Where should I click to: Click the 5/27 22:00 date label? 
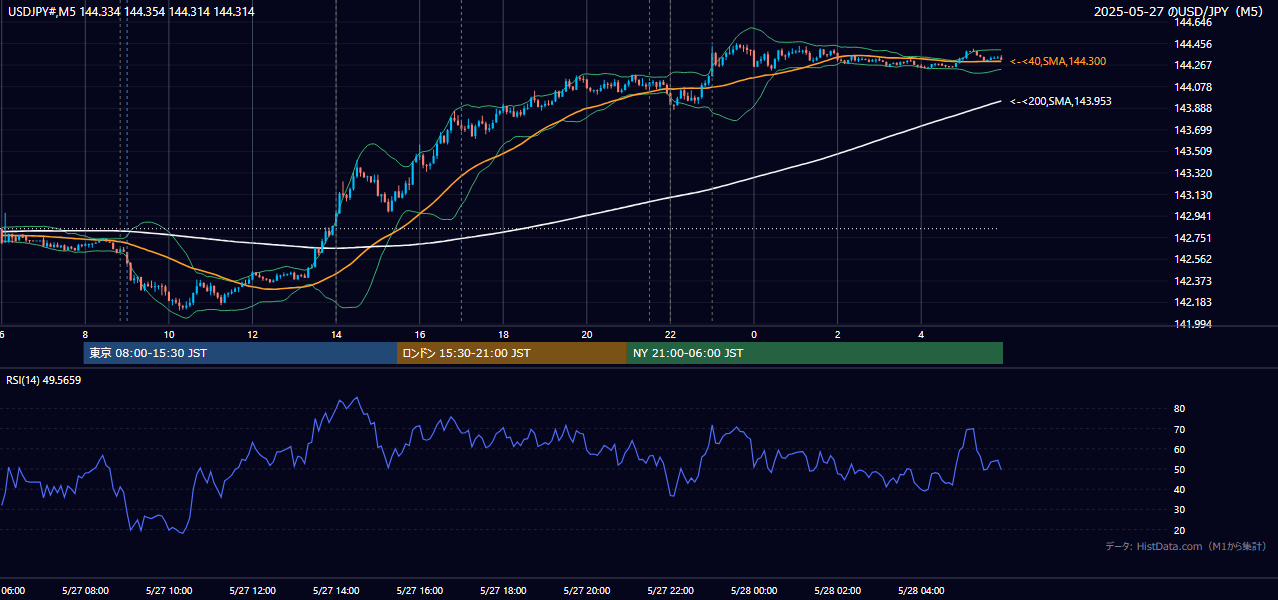pos(670,590)
